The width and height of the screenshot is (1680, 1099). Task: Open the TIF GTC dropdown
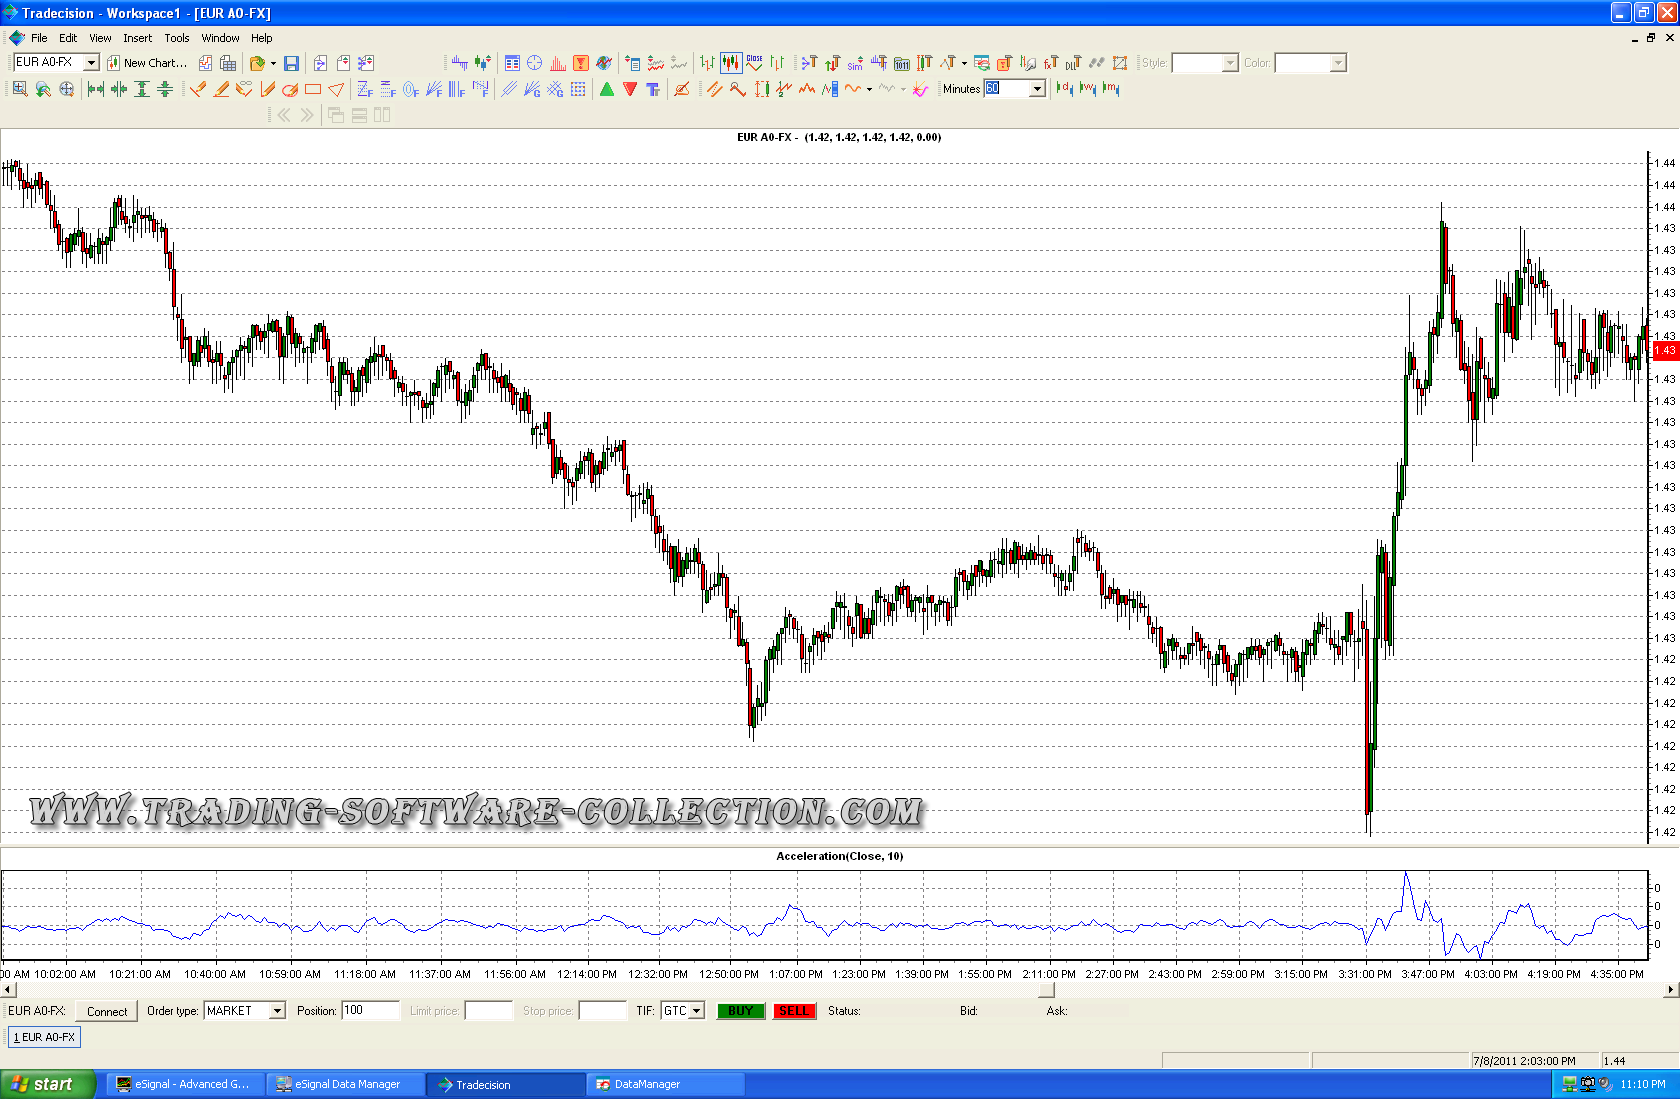coord(696,1011)
